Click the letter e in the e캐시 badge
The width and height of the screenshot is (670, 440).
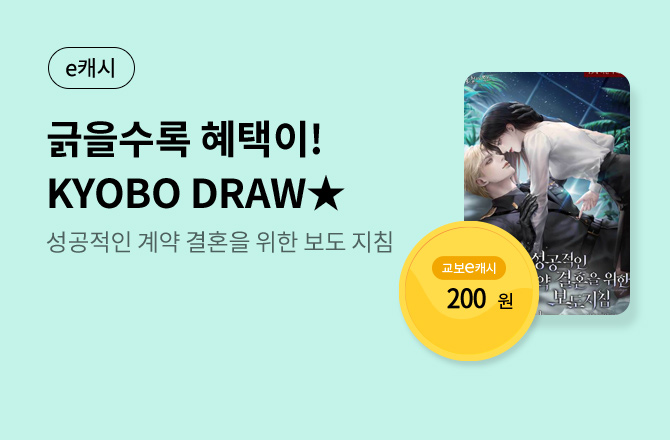click(71, 69)
